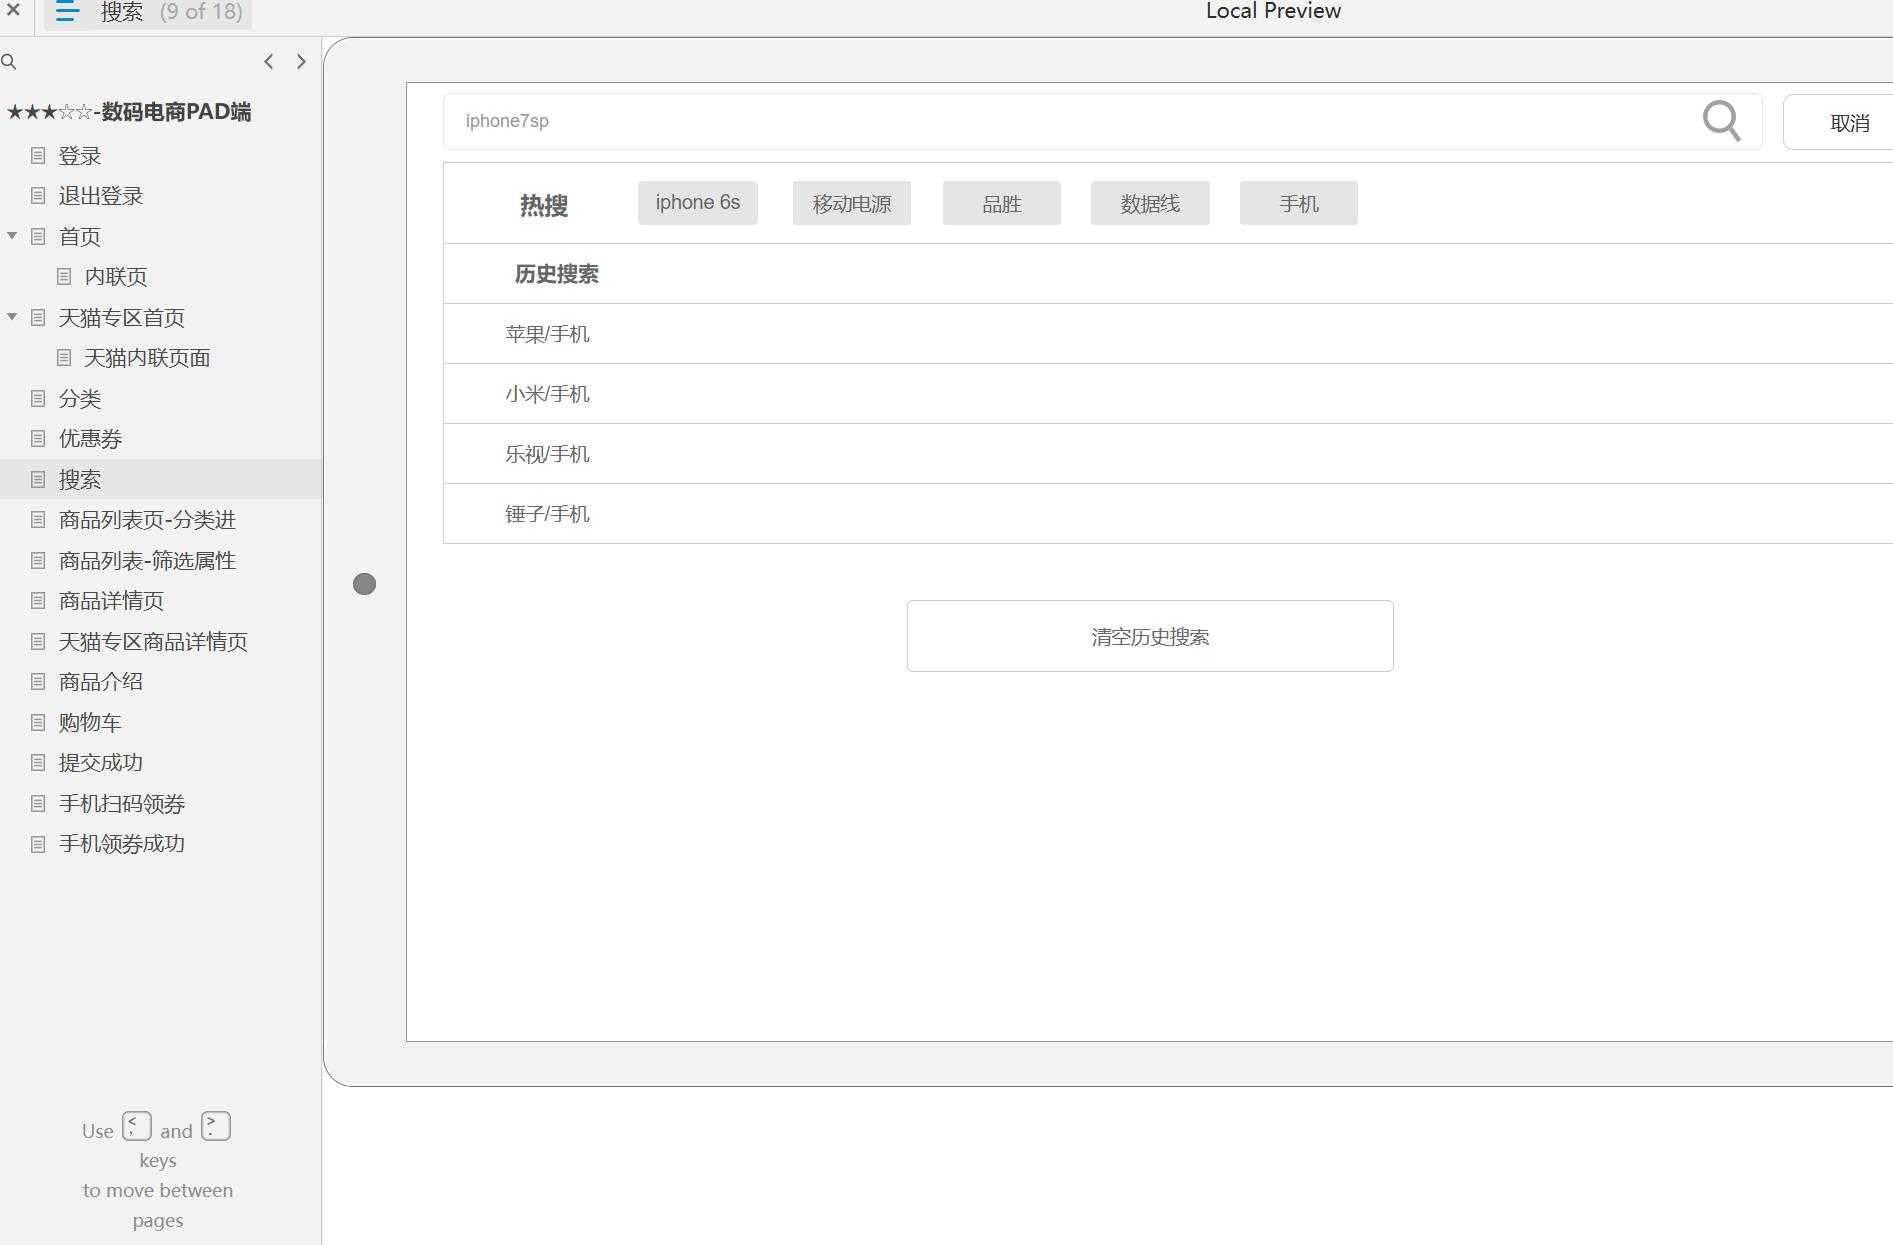The height and width of the screenshot is (1245, 1893).
Task: Collapse the 首页 tree branch
Action: (x=12, y=236)
